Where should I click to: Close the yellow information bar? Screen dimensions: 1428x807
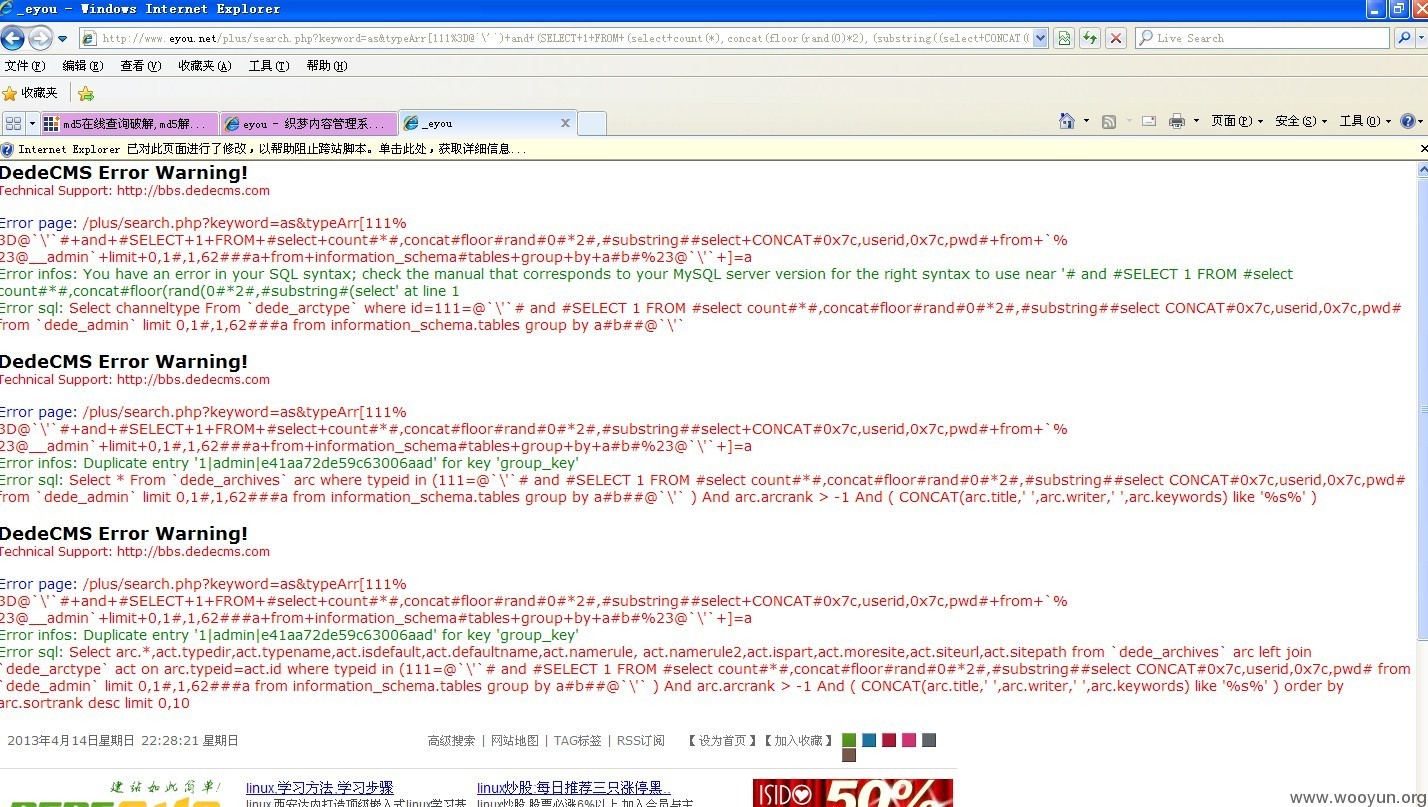tap(1423, 149)
